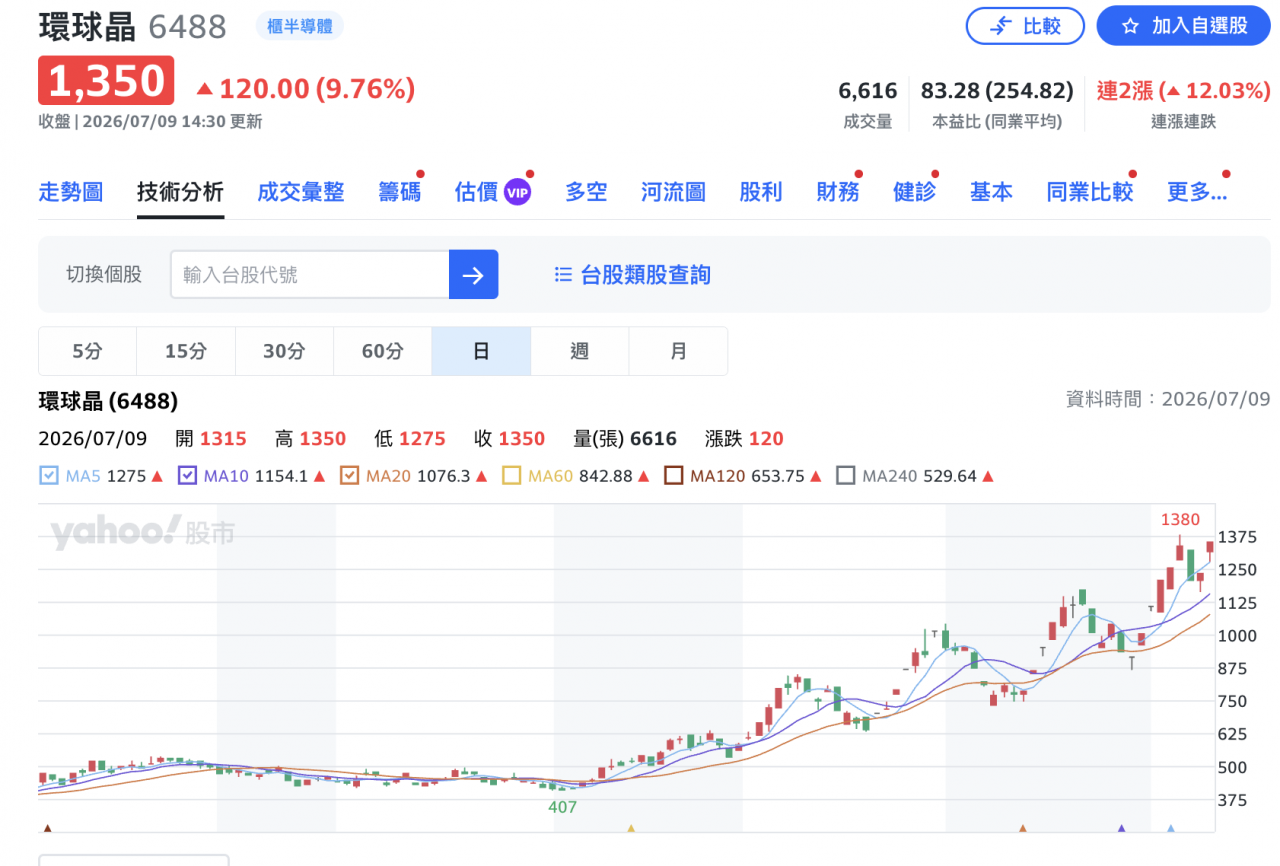
Task: Click the list icon beside 台股類股查詢
Action: 563,275
